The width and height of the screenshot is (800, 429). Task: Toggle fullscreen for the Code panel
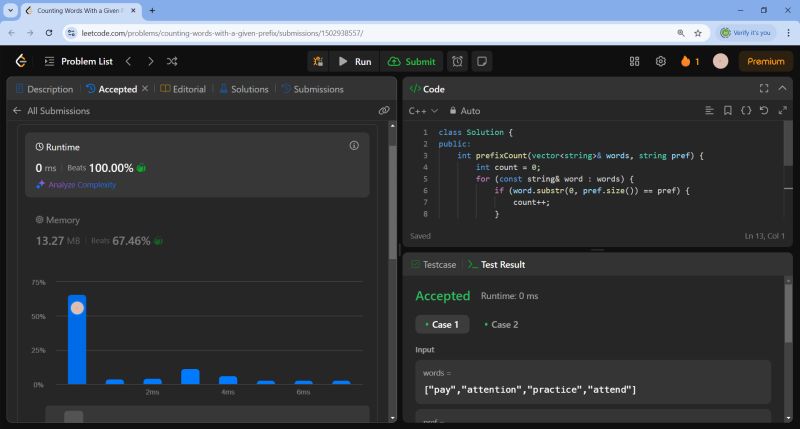click(764, 89)
